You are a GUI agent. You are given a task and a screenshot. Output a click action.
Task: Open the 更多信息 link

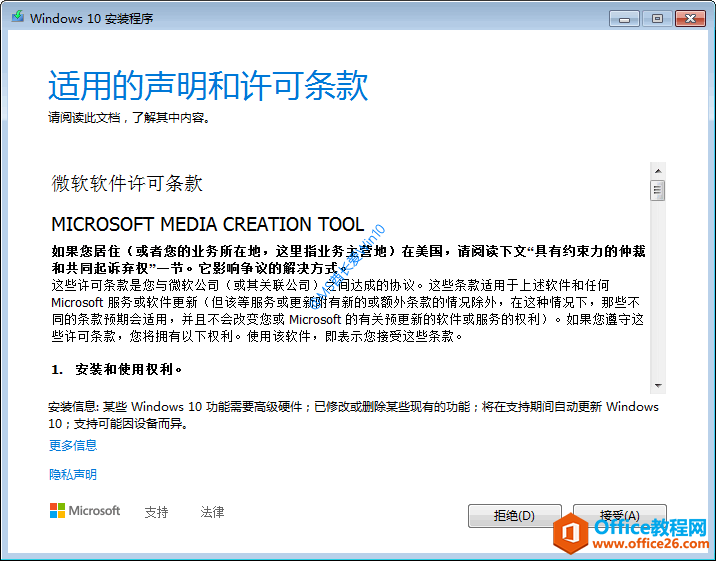tap(73, 445)
